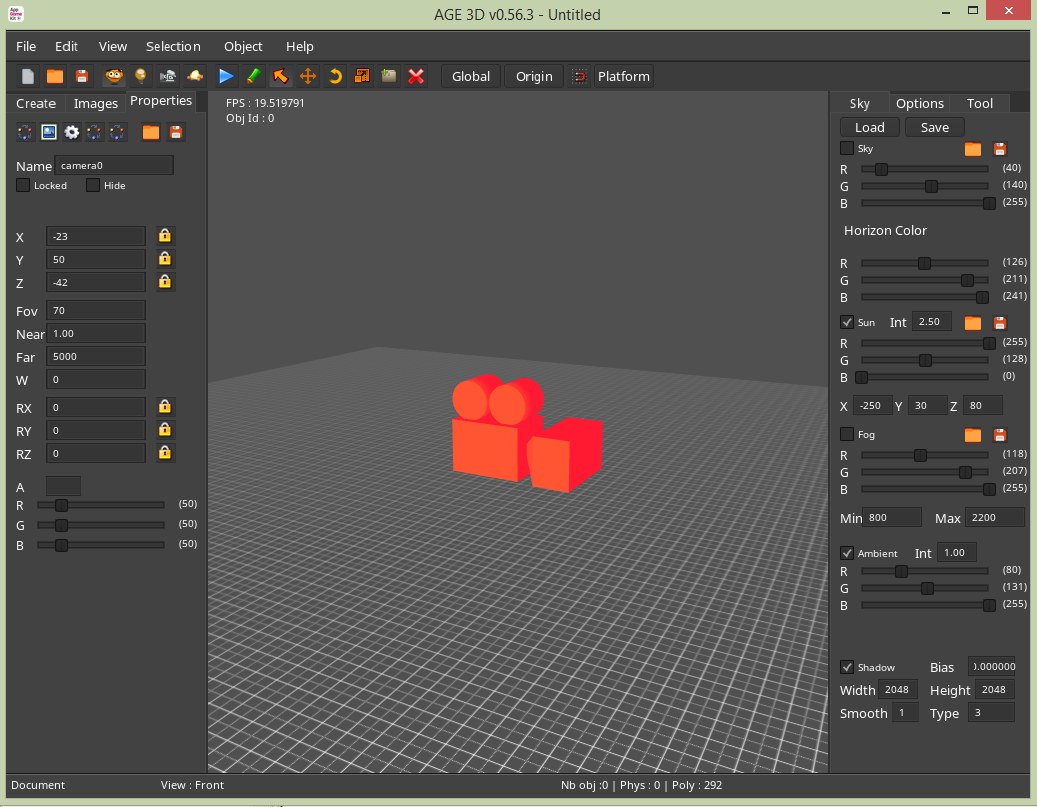Open the image properties icon in Properties tab
Viewport: 1037px width, 807px height.
49,132
